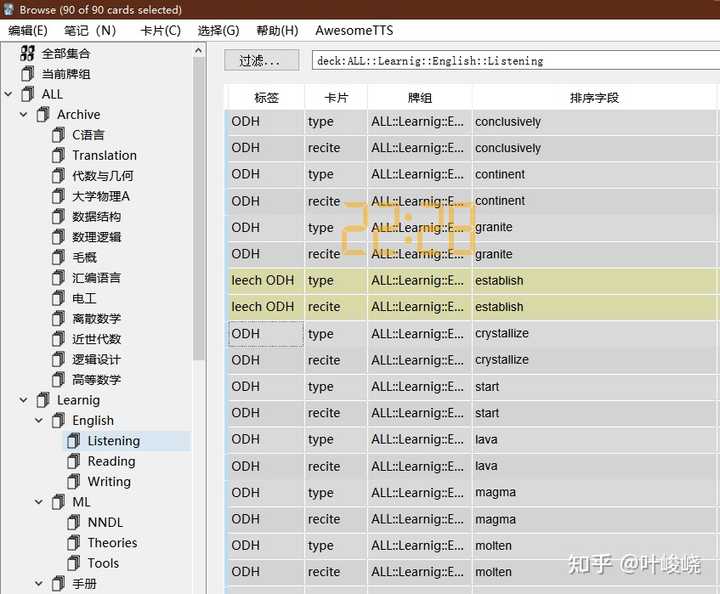
Task: Click the 代数与几何 deck icon
Action: point(58,175)
